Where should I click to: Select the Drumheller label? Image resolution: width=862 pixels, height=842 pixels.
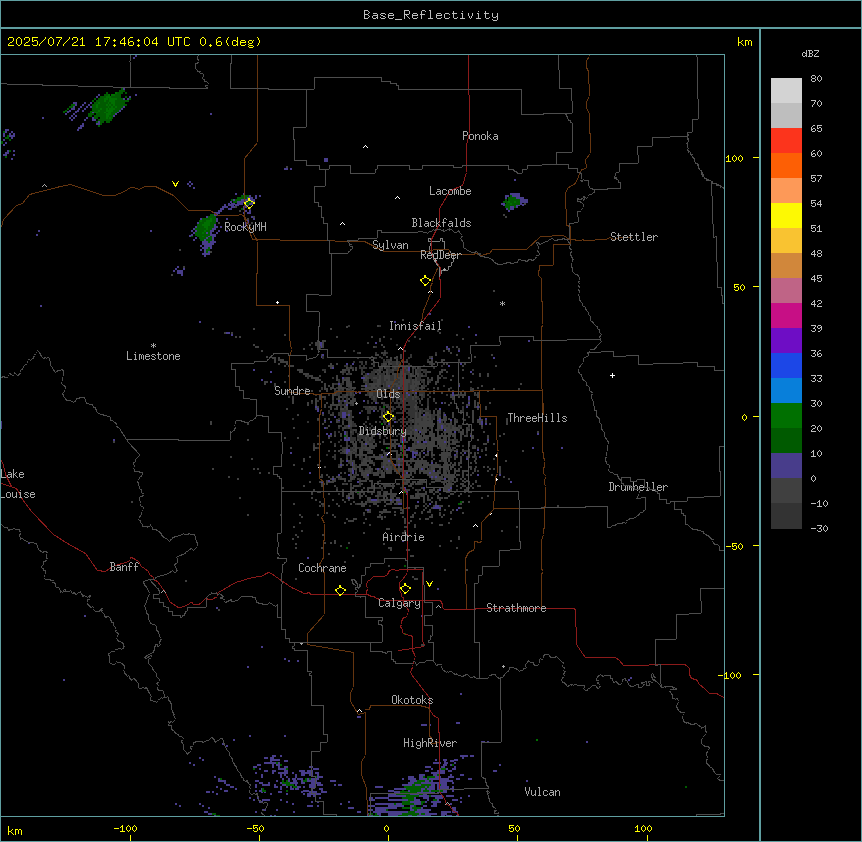pyautogui.click(x=638, y=487)
